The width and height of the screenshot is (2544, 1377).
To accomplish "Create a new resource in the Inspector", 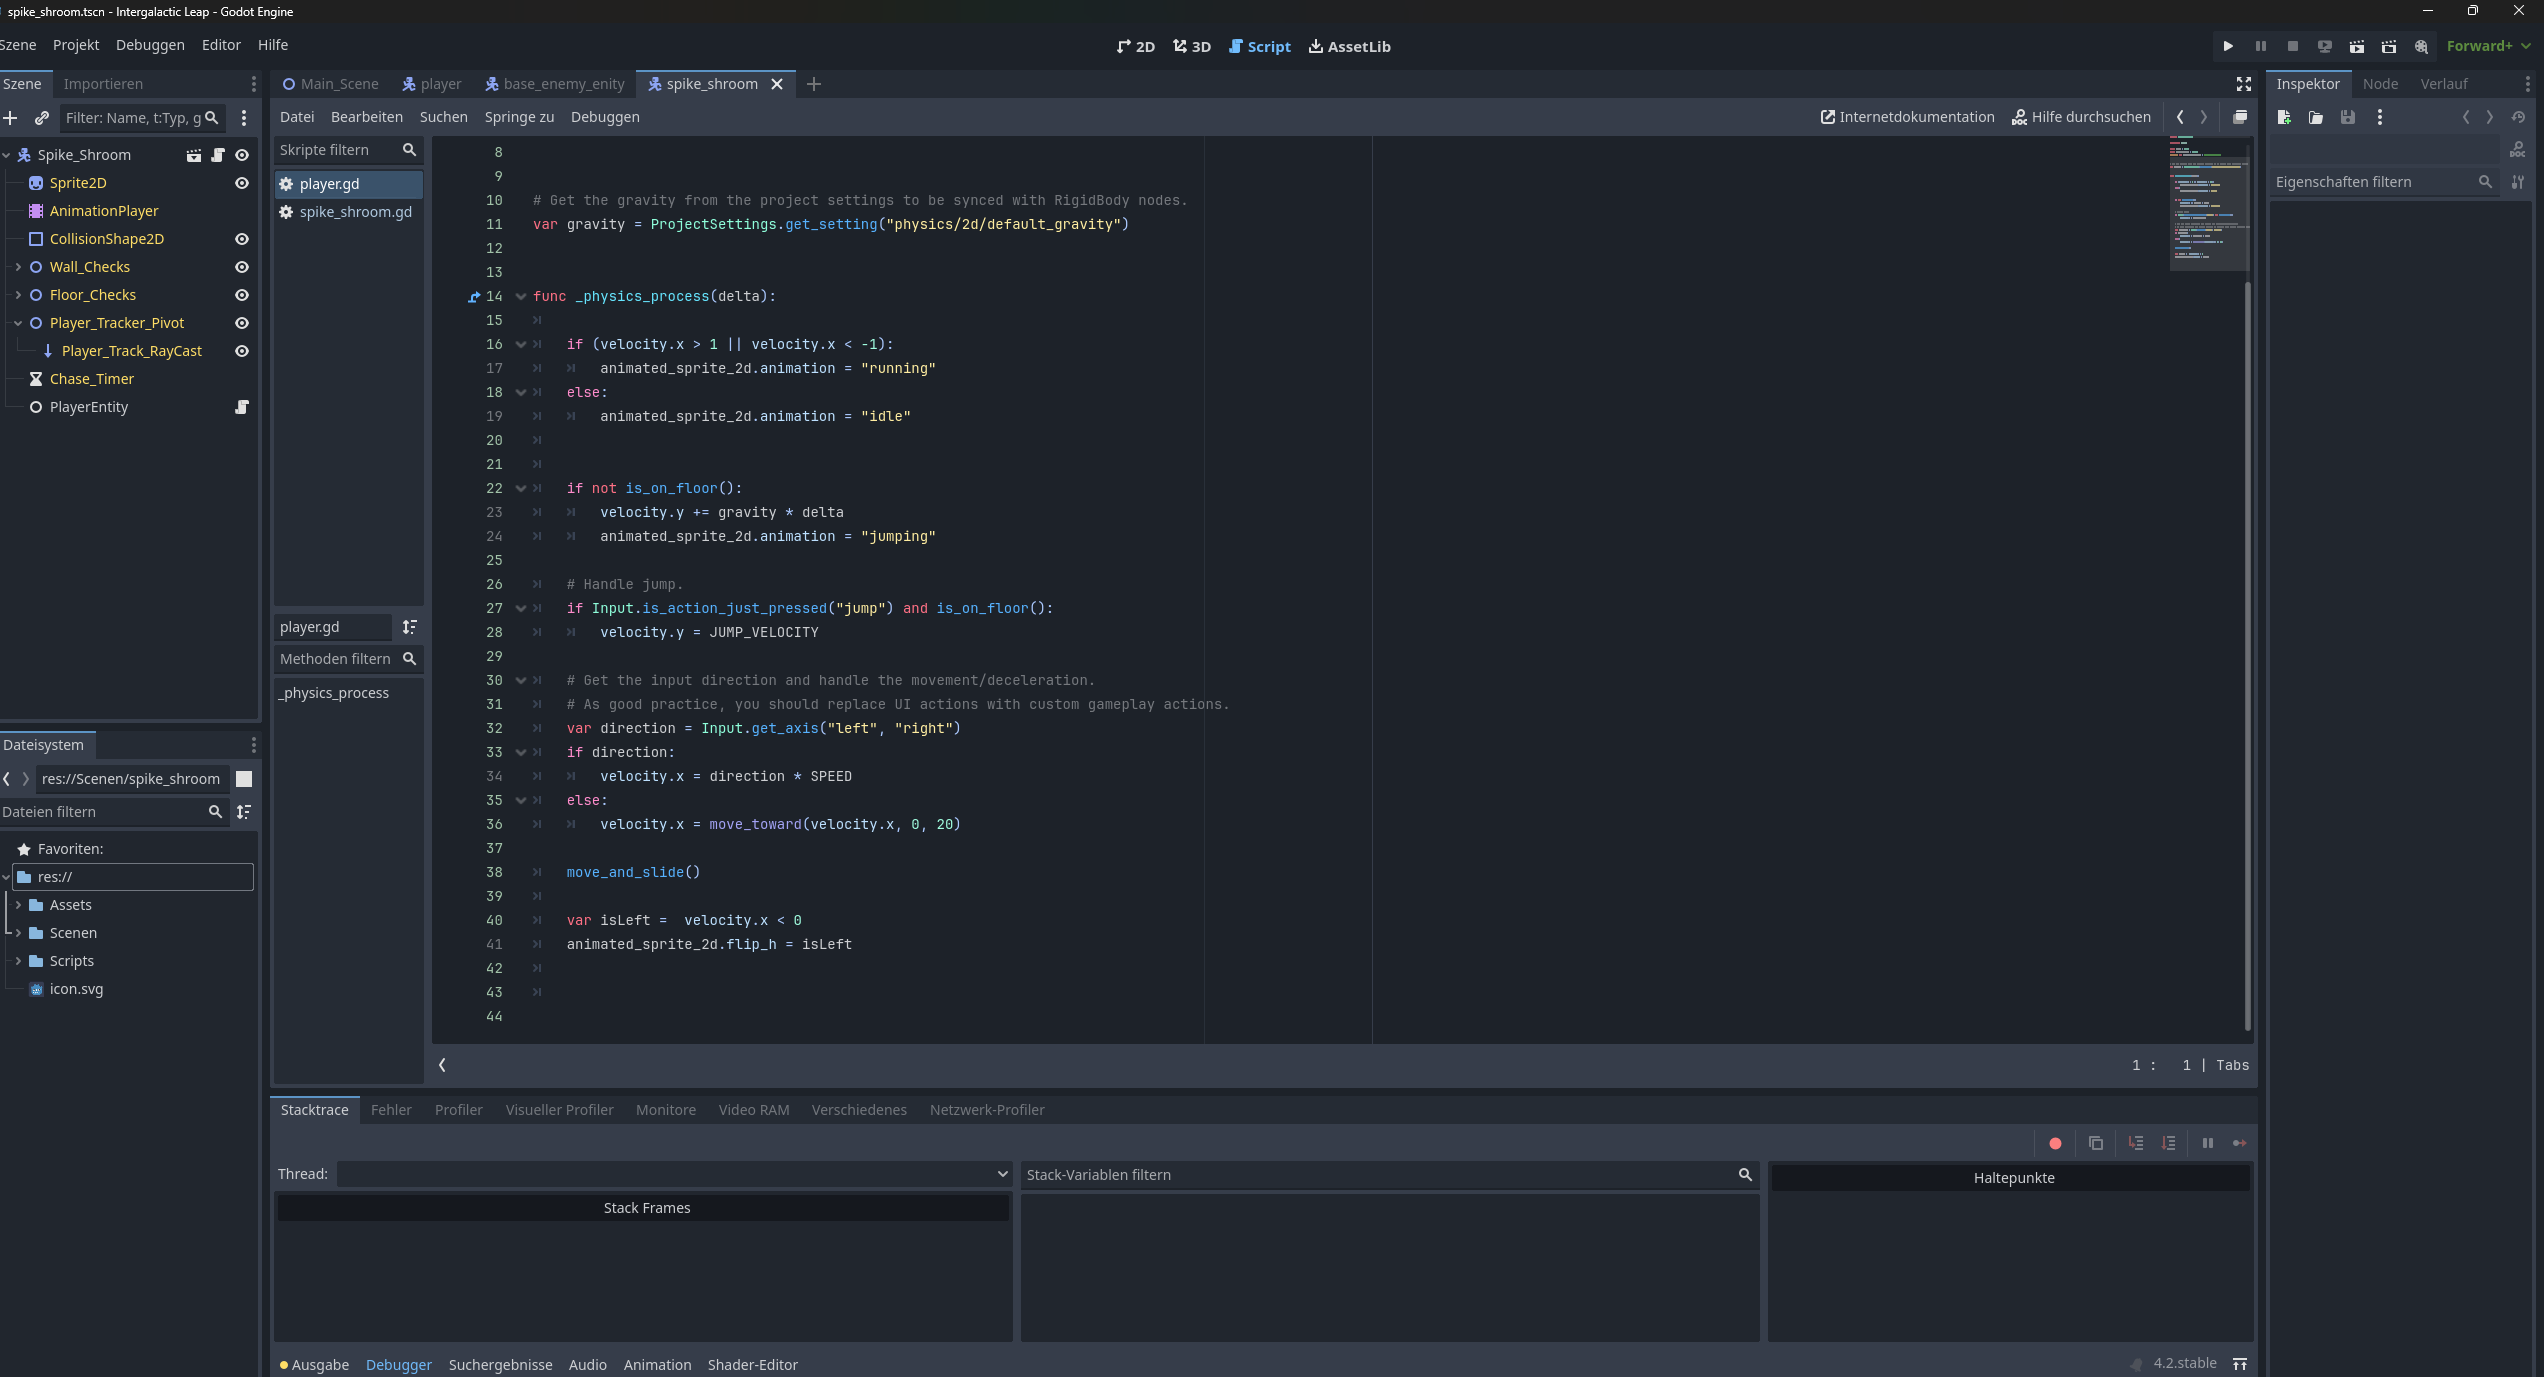I will [x=2284, y=117].
